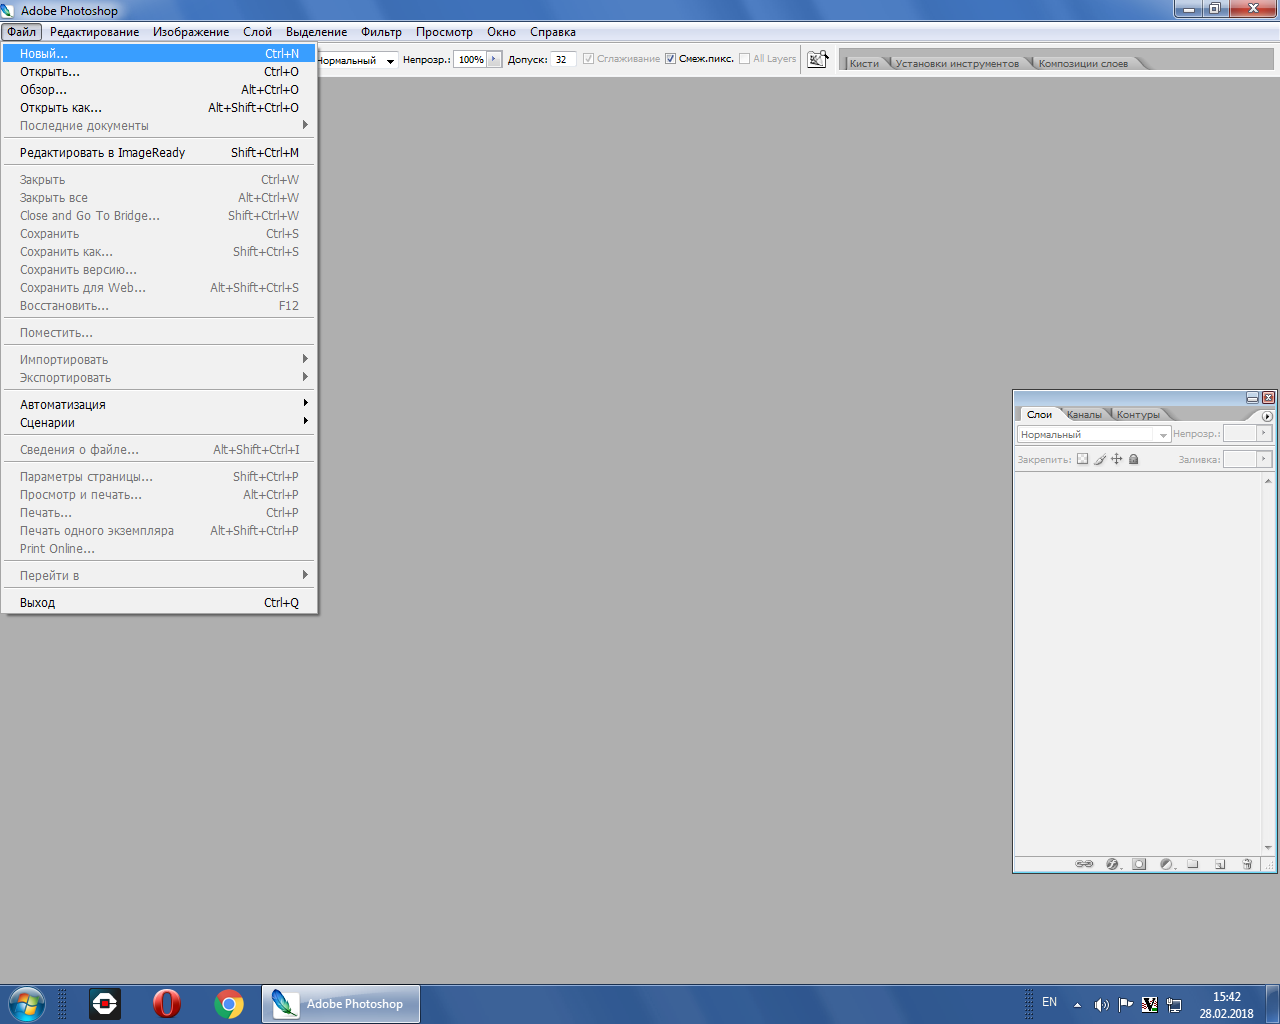Viewport: 1280px width, 1024px height.
Task: Open the Справка menu
Action: tap(553, 32)
